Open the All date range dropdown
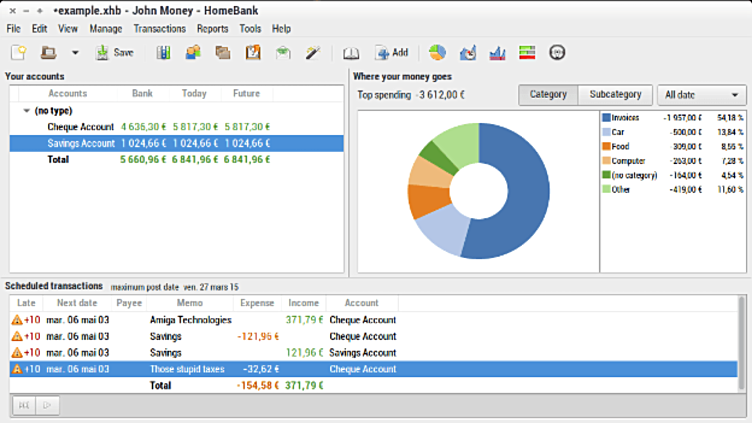752x423 pixels. (702, 95)
